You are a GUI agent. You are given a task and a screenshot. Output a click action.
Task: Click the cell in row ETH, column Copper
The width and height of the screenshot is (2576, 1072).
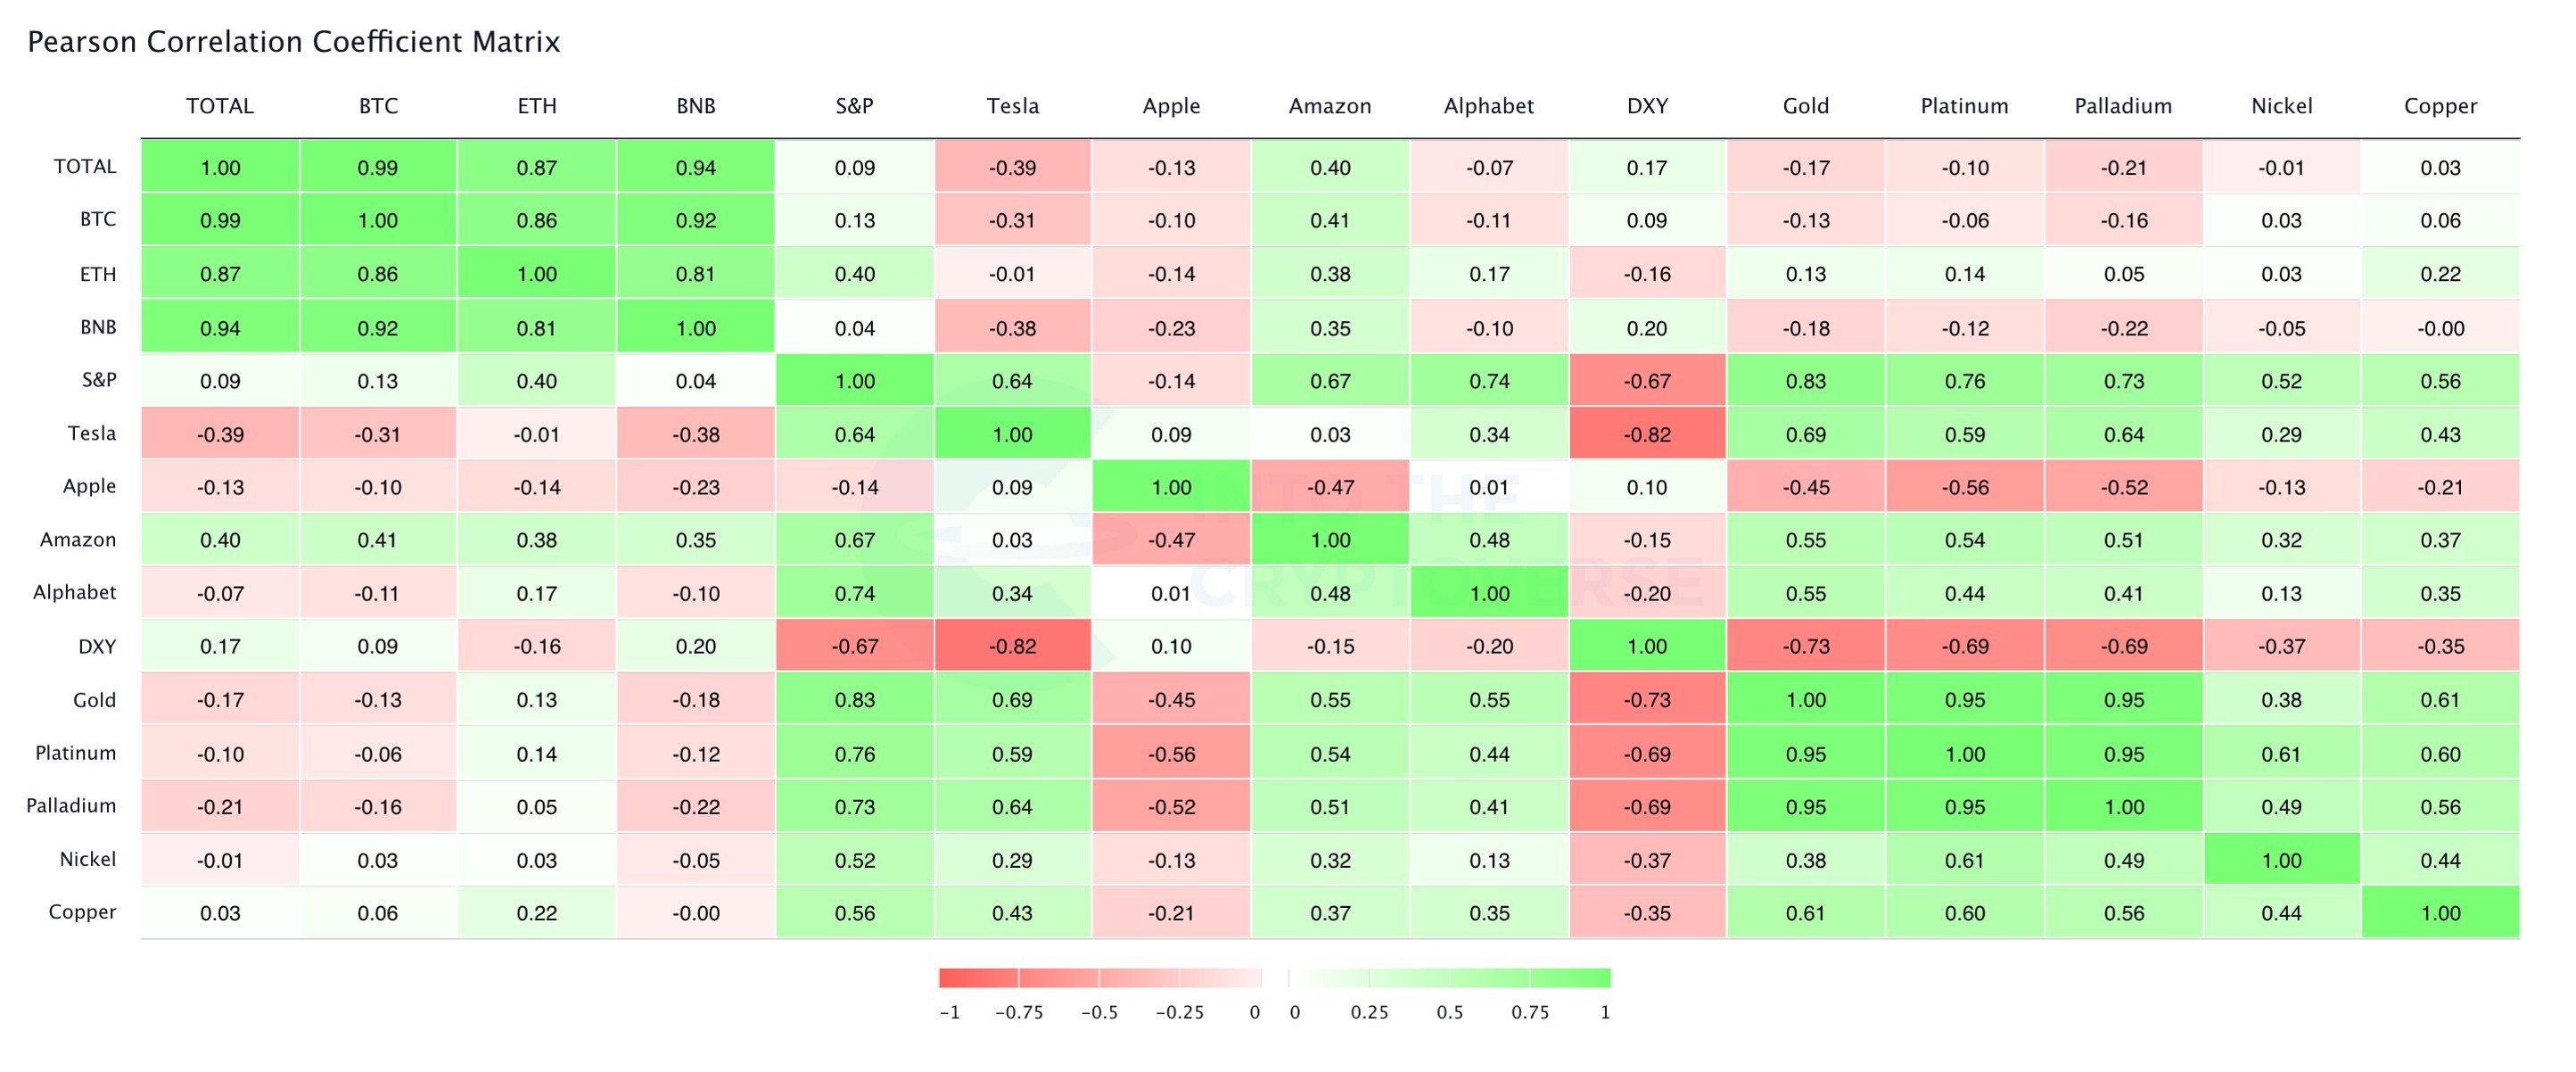(x=2440, y=274)
